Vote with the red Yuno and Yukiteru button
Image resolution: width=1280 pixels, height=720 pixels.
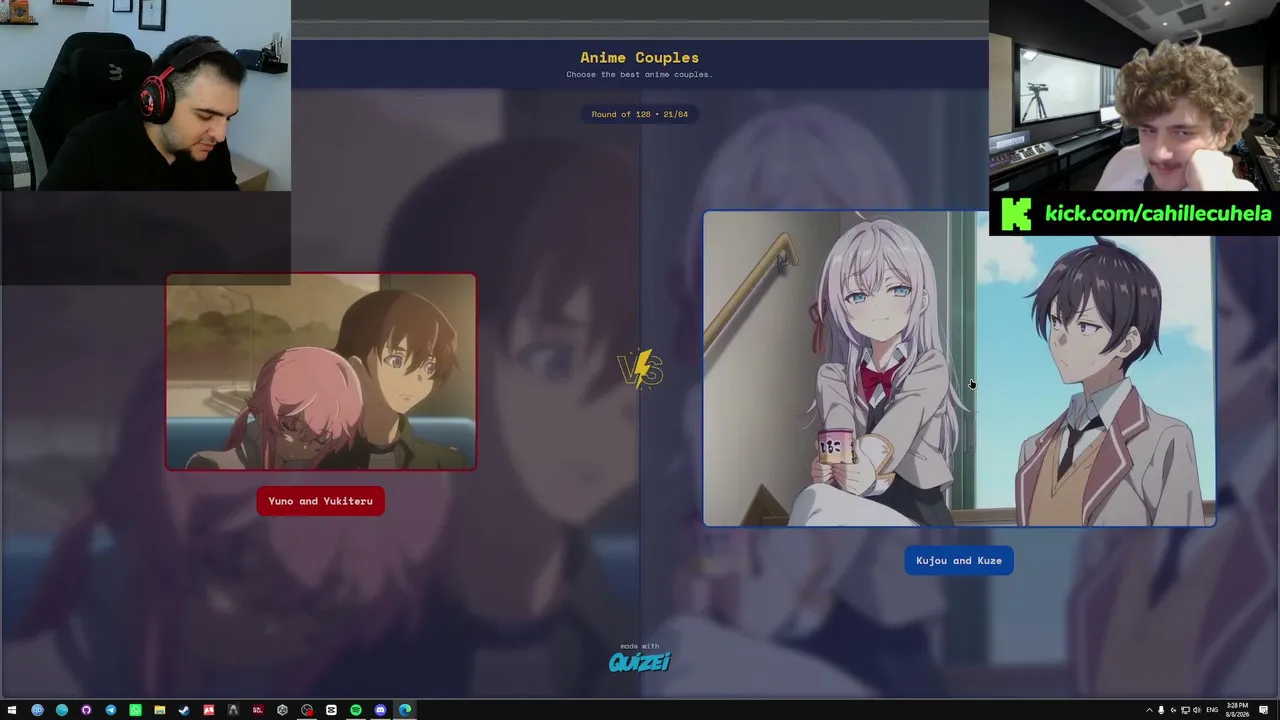pyautogui.click(x=320, y=501)
